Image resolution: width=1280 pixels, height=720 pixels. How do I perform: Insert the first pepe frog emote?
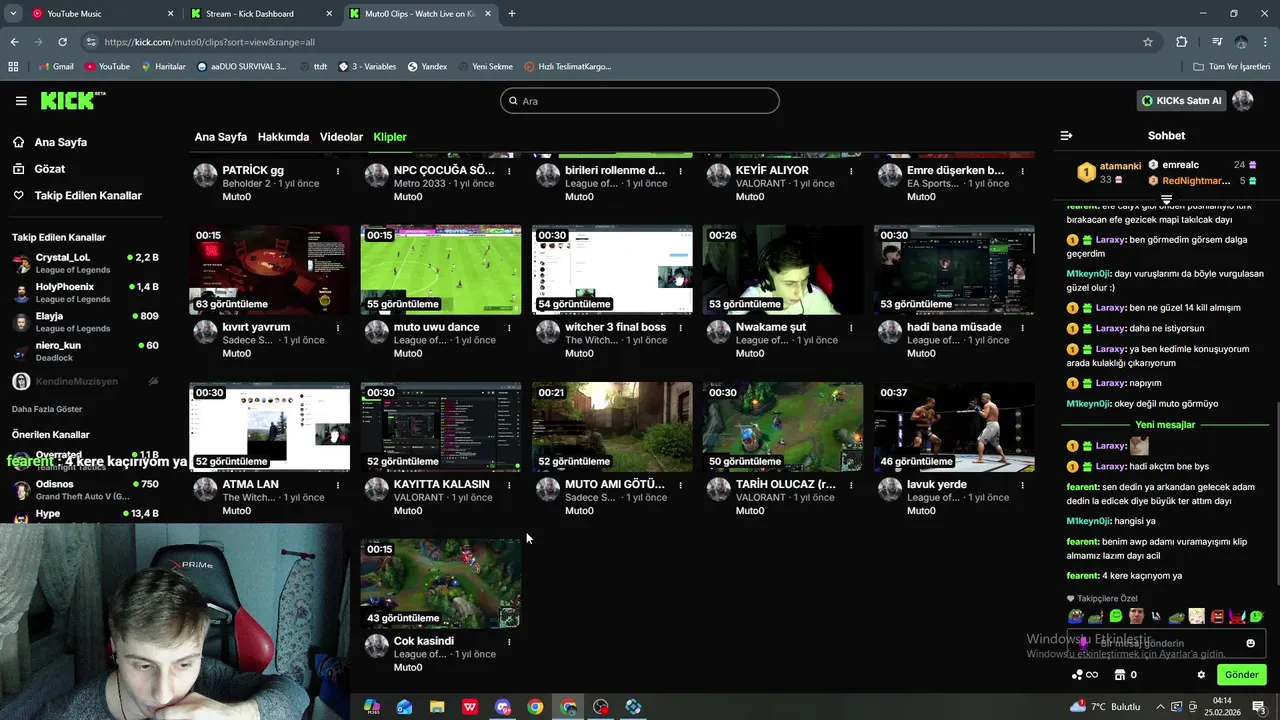1075,616
